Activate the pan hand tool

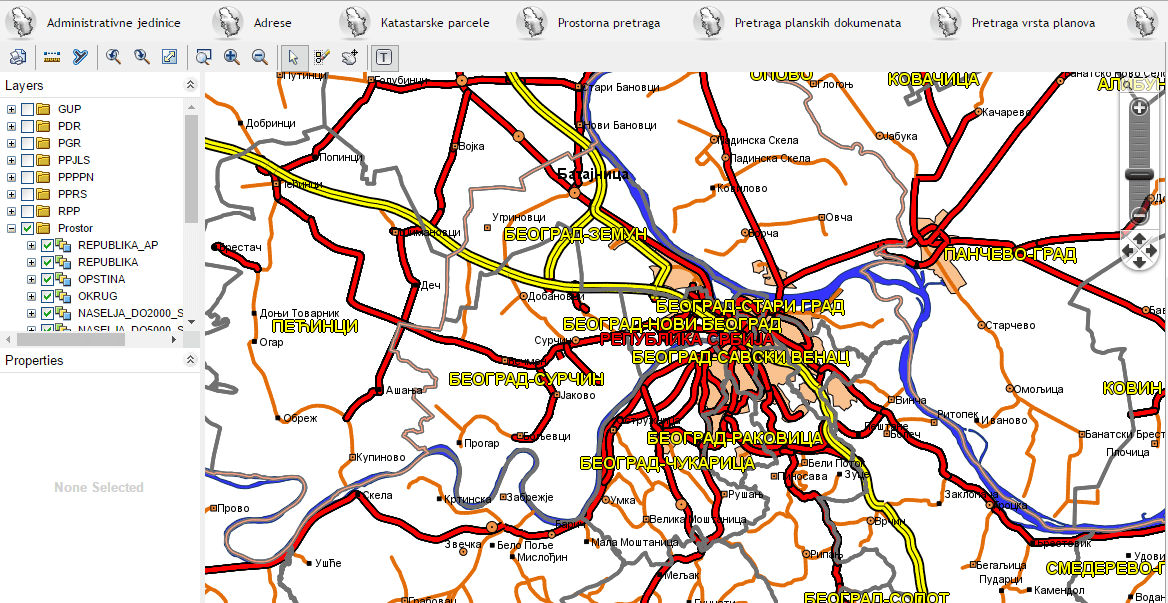(350, 58)
